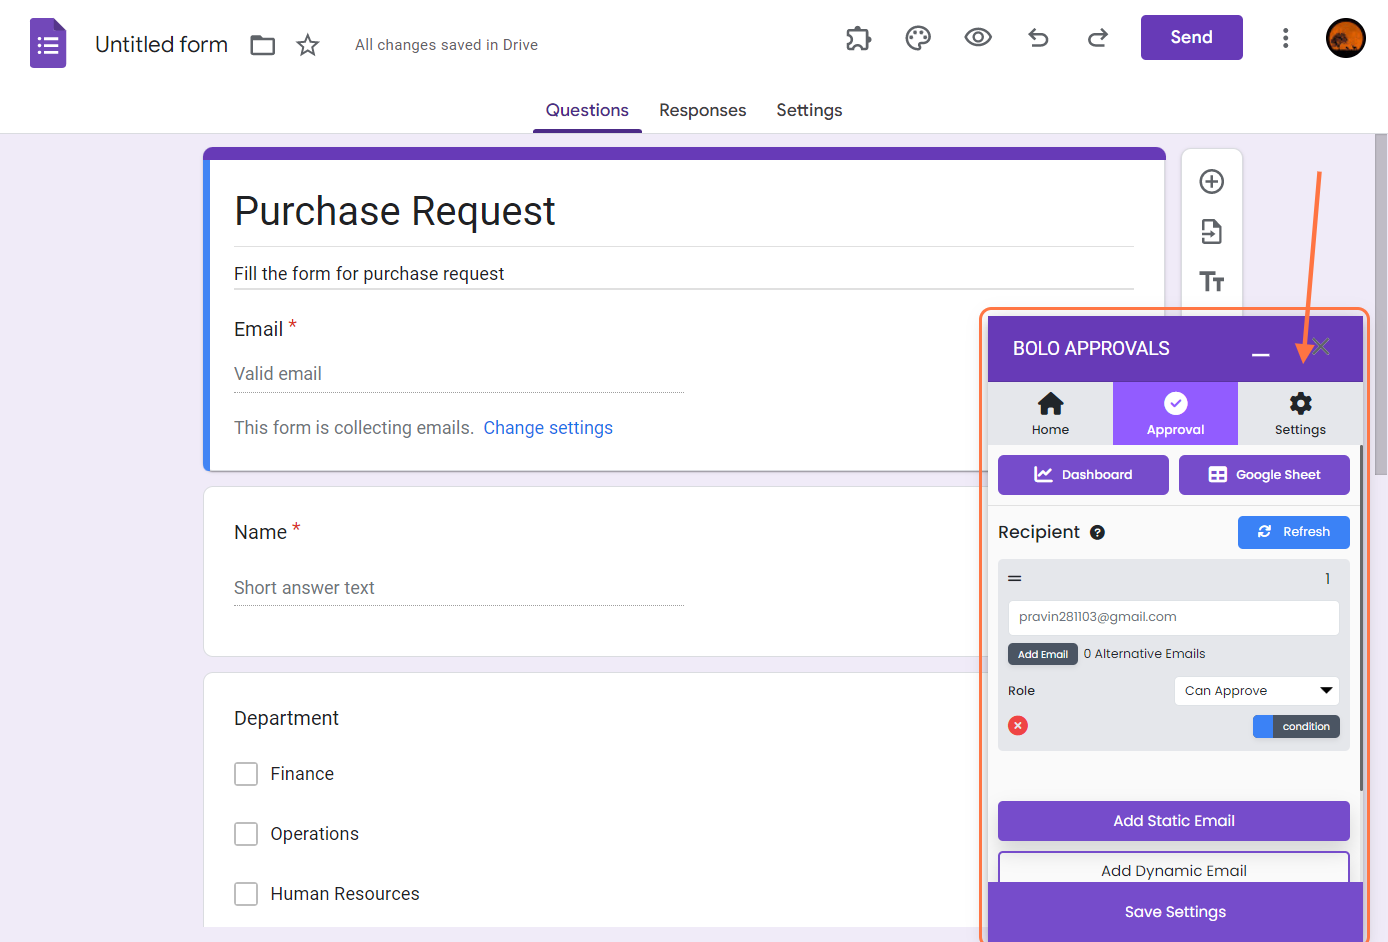Preview form with the eye icon
The image size is (1388, 942).
[x=978, y=38]
